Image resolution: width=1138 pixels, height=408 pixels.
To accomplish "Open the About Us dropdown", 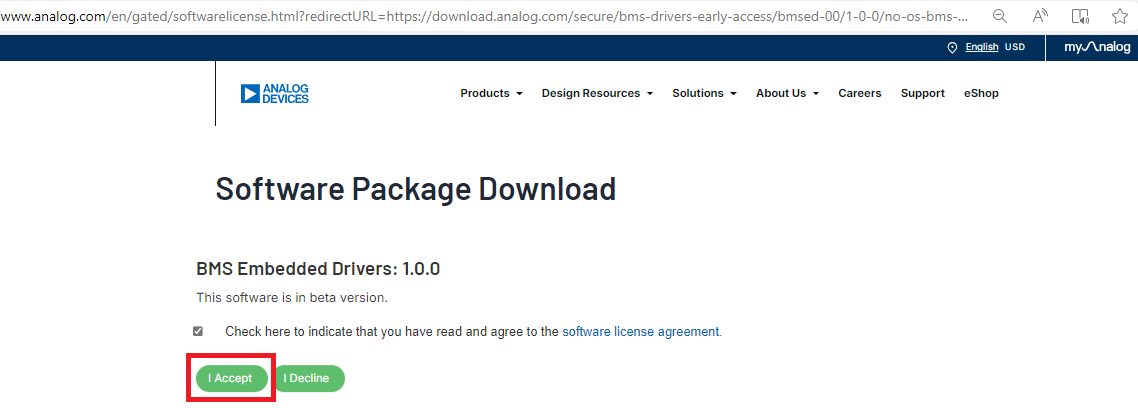I will click(x=787, y=93).
